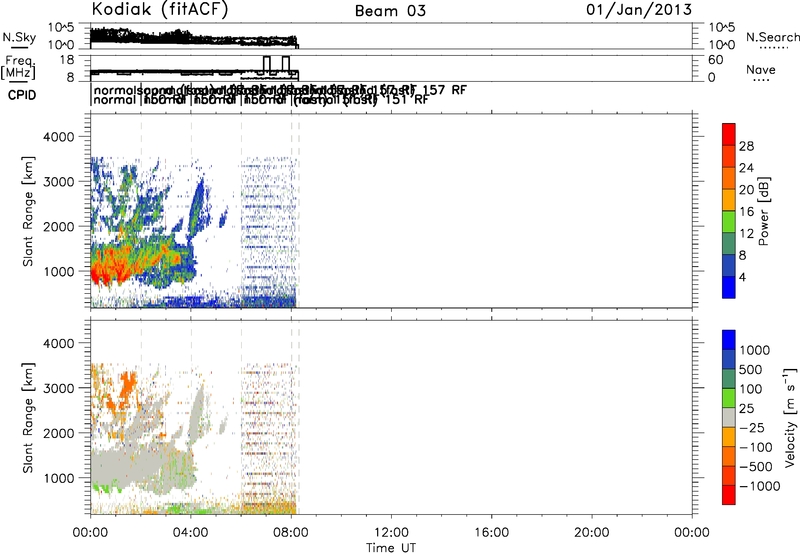The height and width of the screenshot is (554, 800).
Task: Click the '04:00' time axis label
Action: (x=190, y=533)
